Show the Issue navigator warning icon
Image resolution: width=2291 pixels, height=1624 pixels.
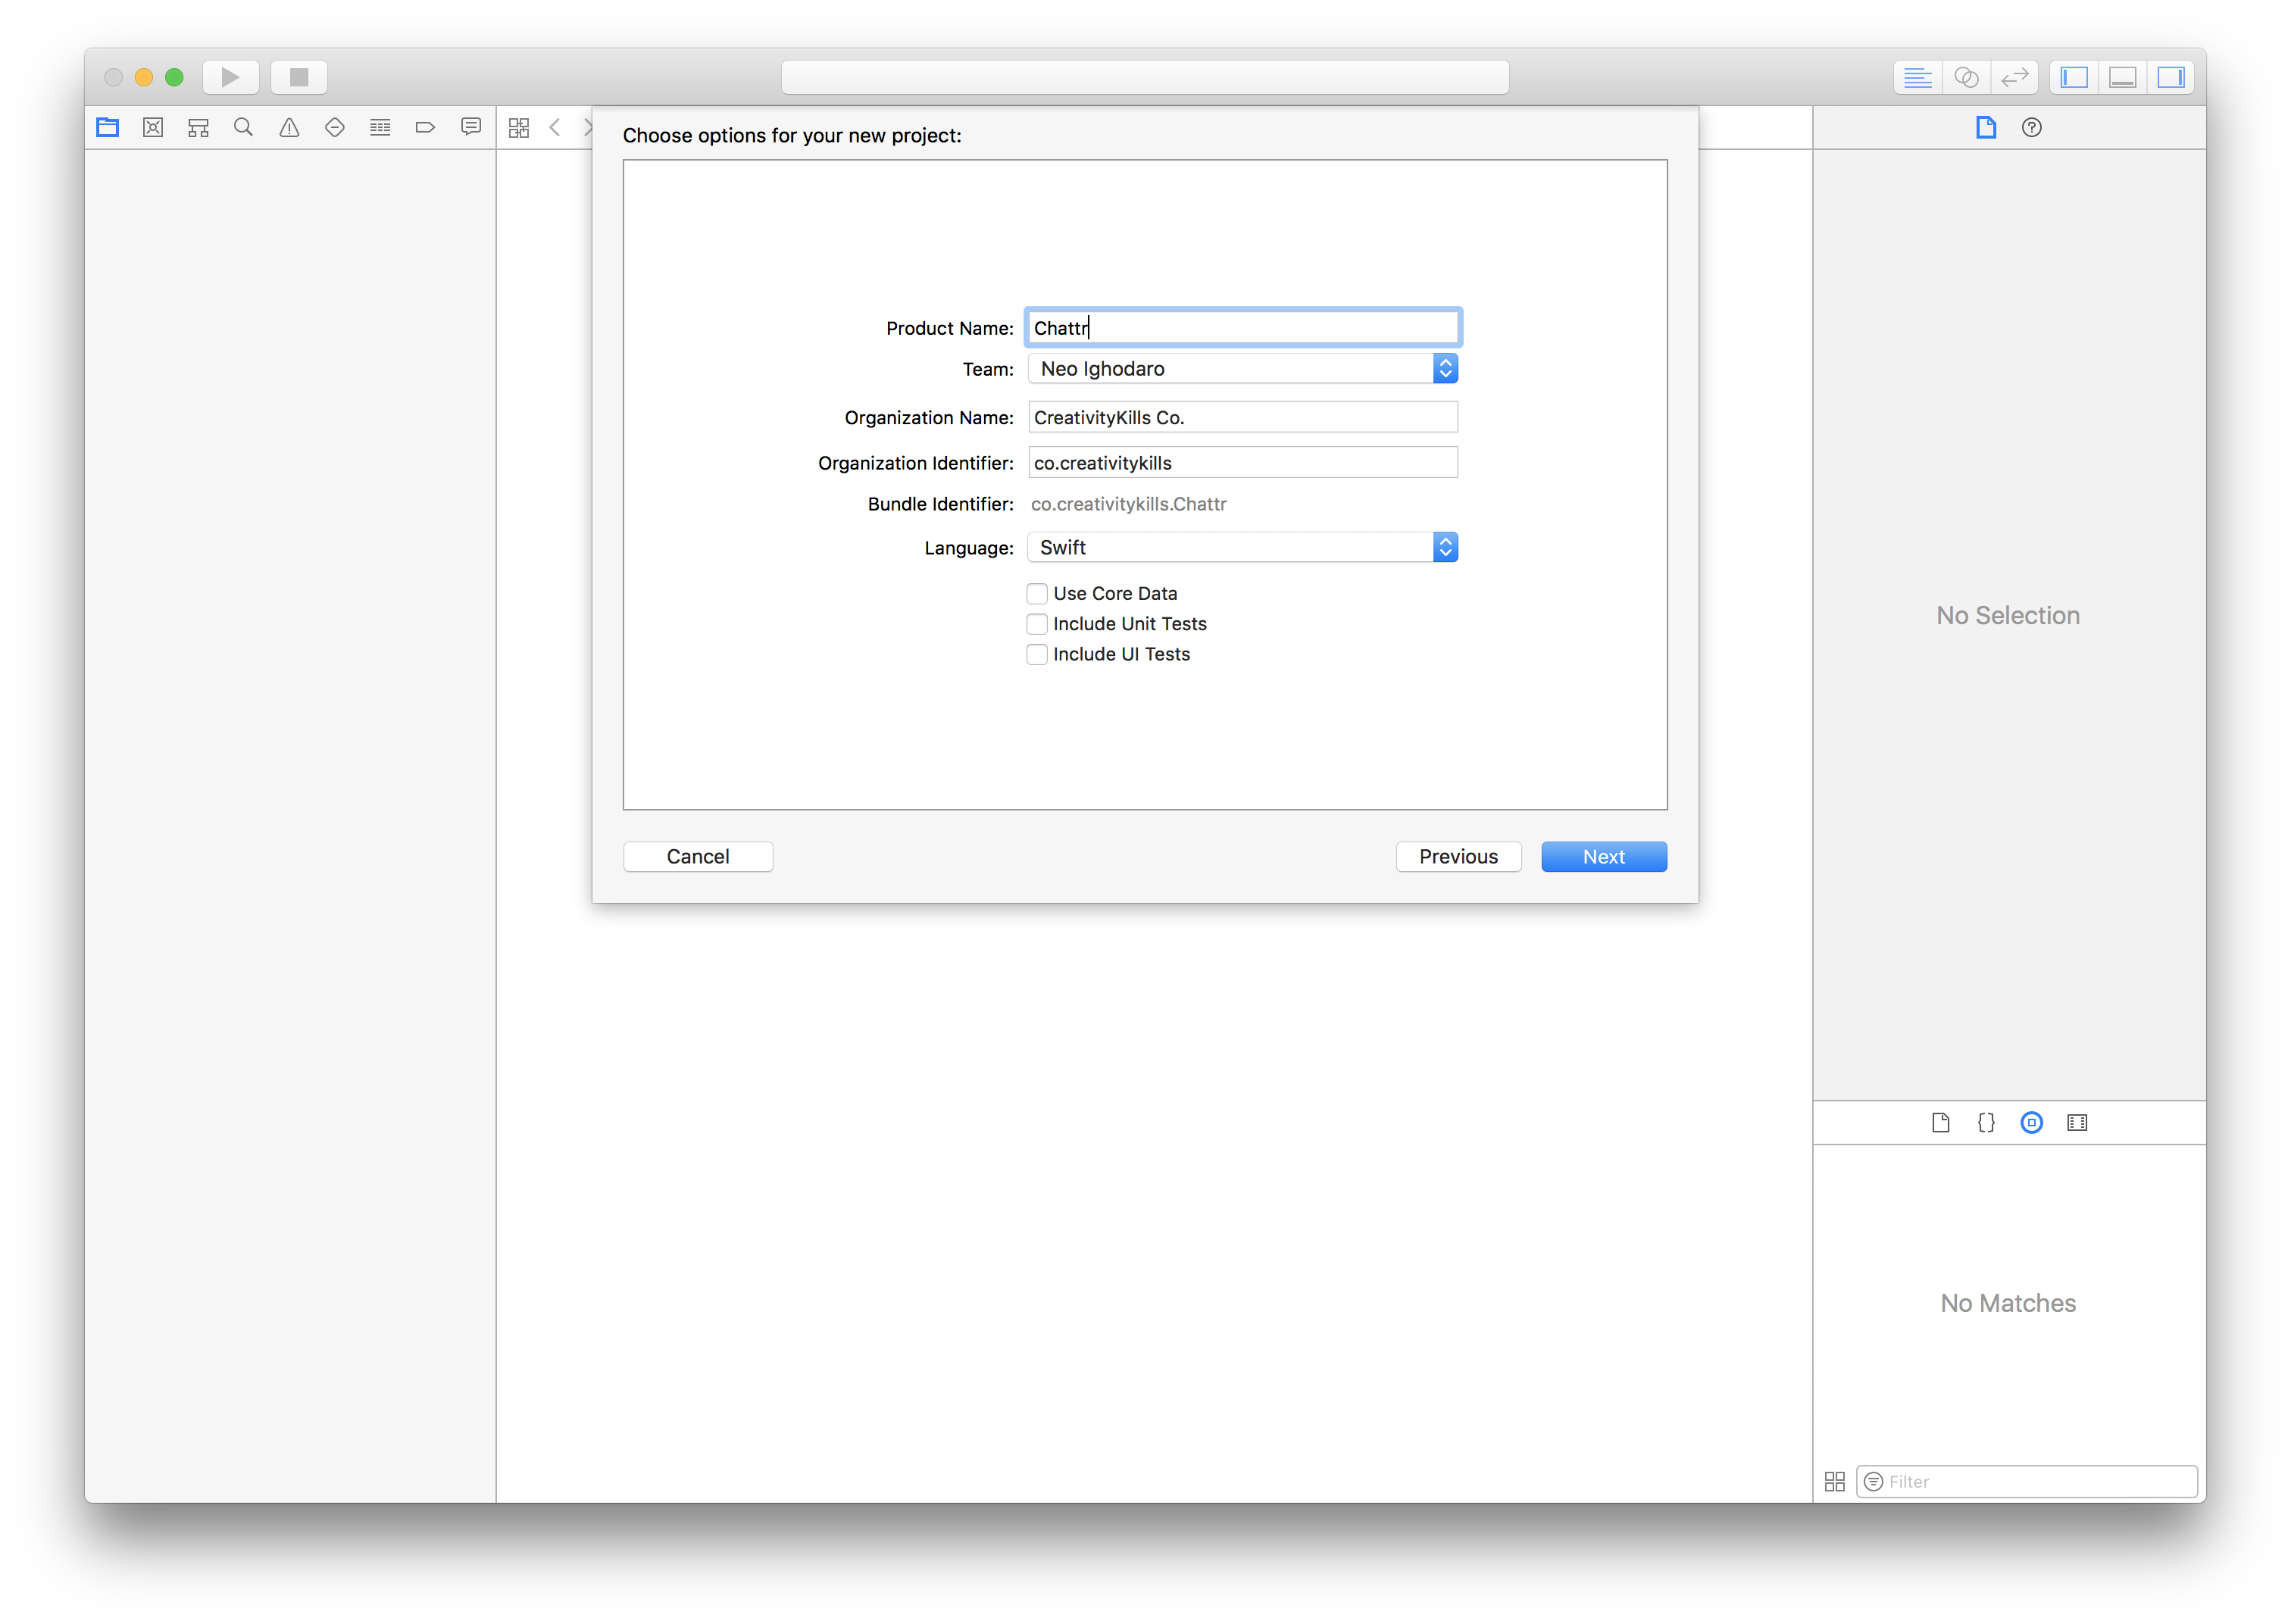(289, 127)
